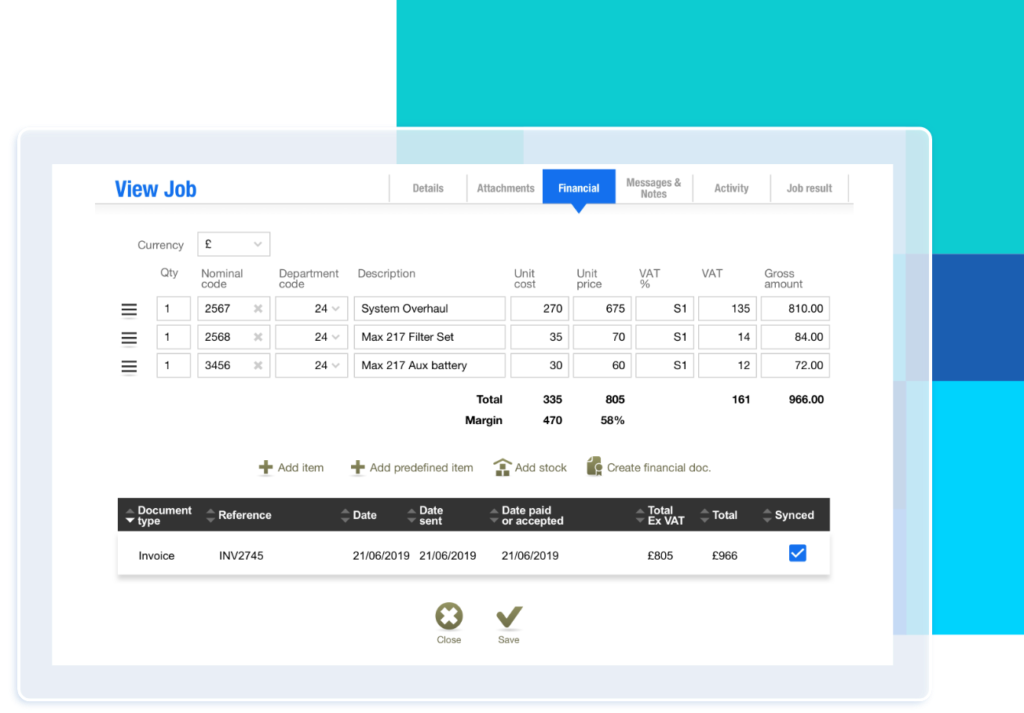
Task: Click the Add predefined item plus icon
Action: 357,466
